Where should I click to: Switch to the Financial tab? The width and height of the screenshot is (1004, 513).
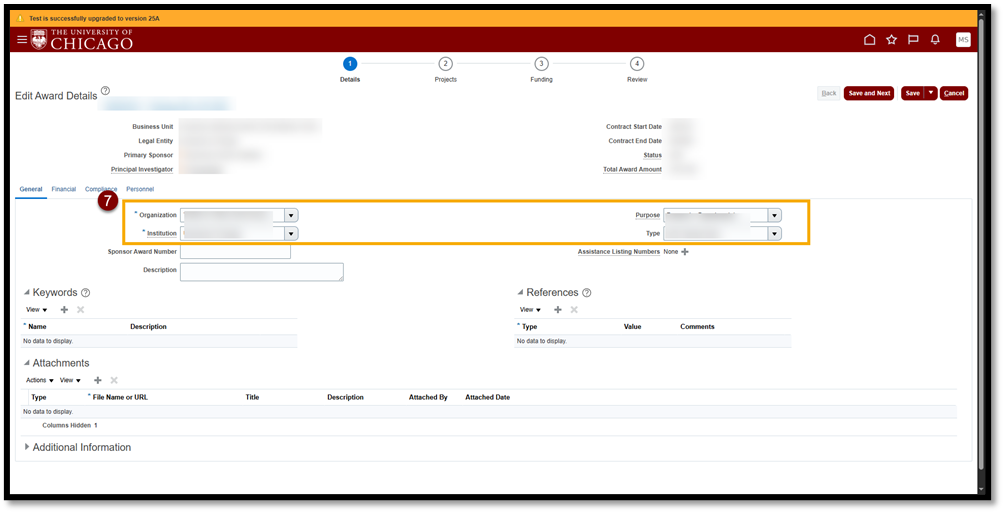[63, 188]
